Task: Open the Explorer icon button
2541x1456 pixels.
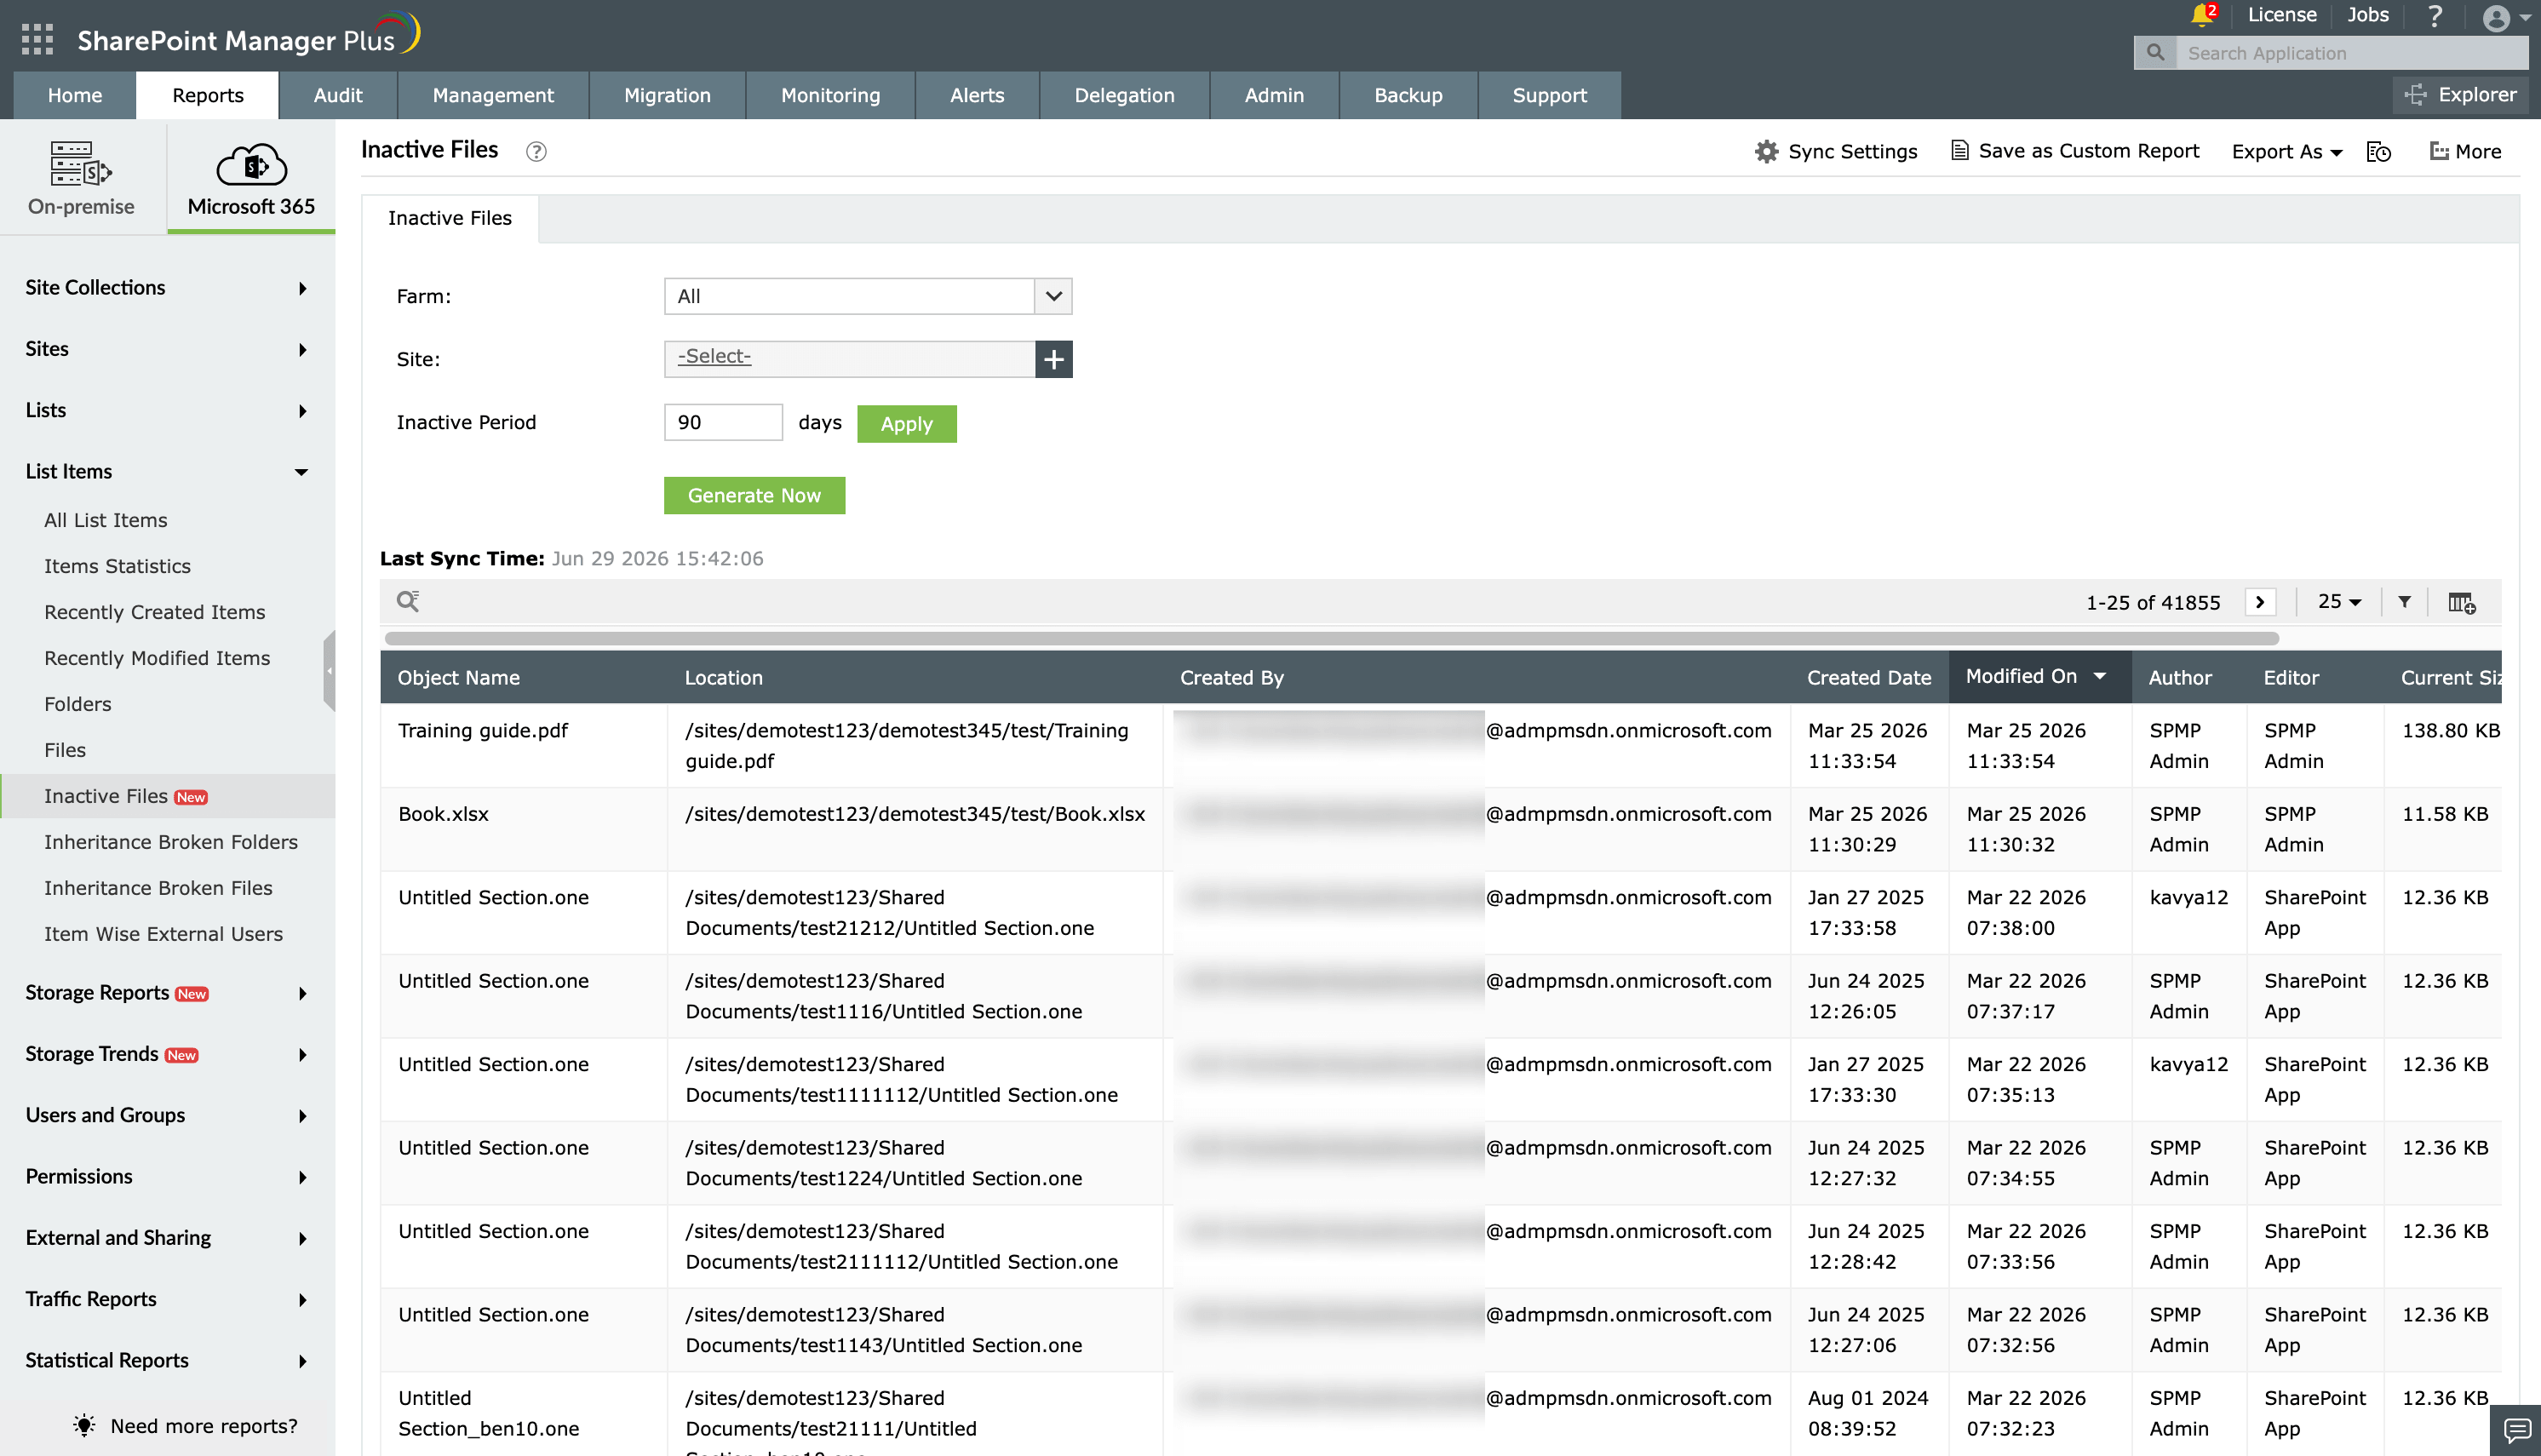Action: 2461,94
